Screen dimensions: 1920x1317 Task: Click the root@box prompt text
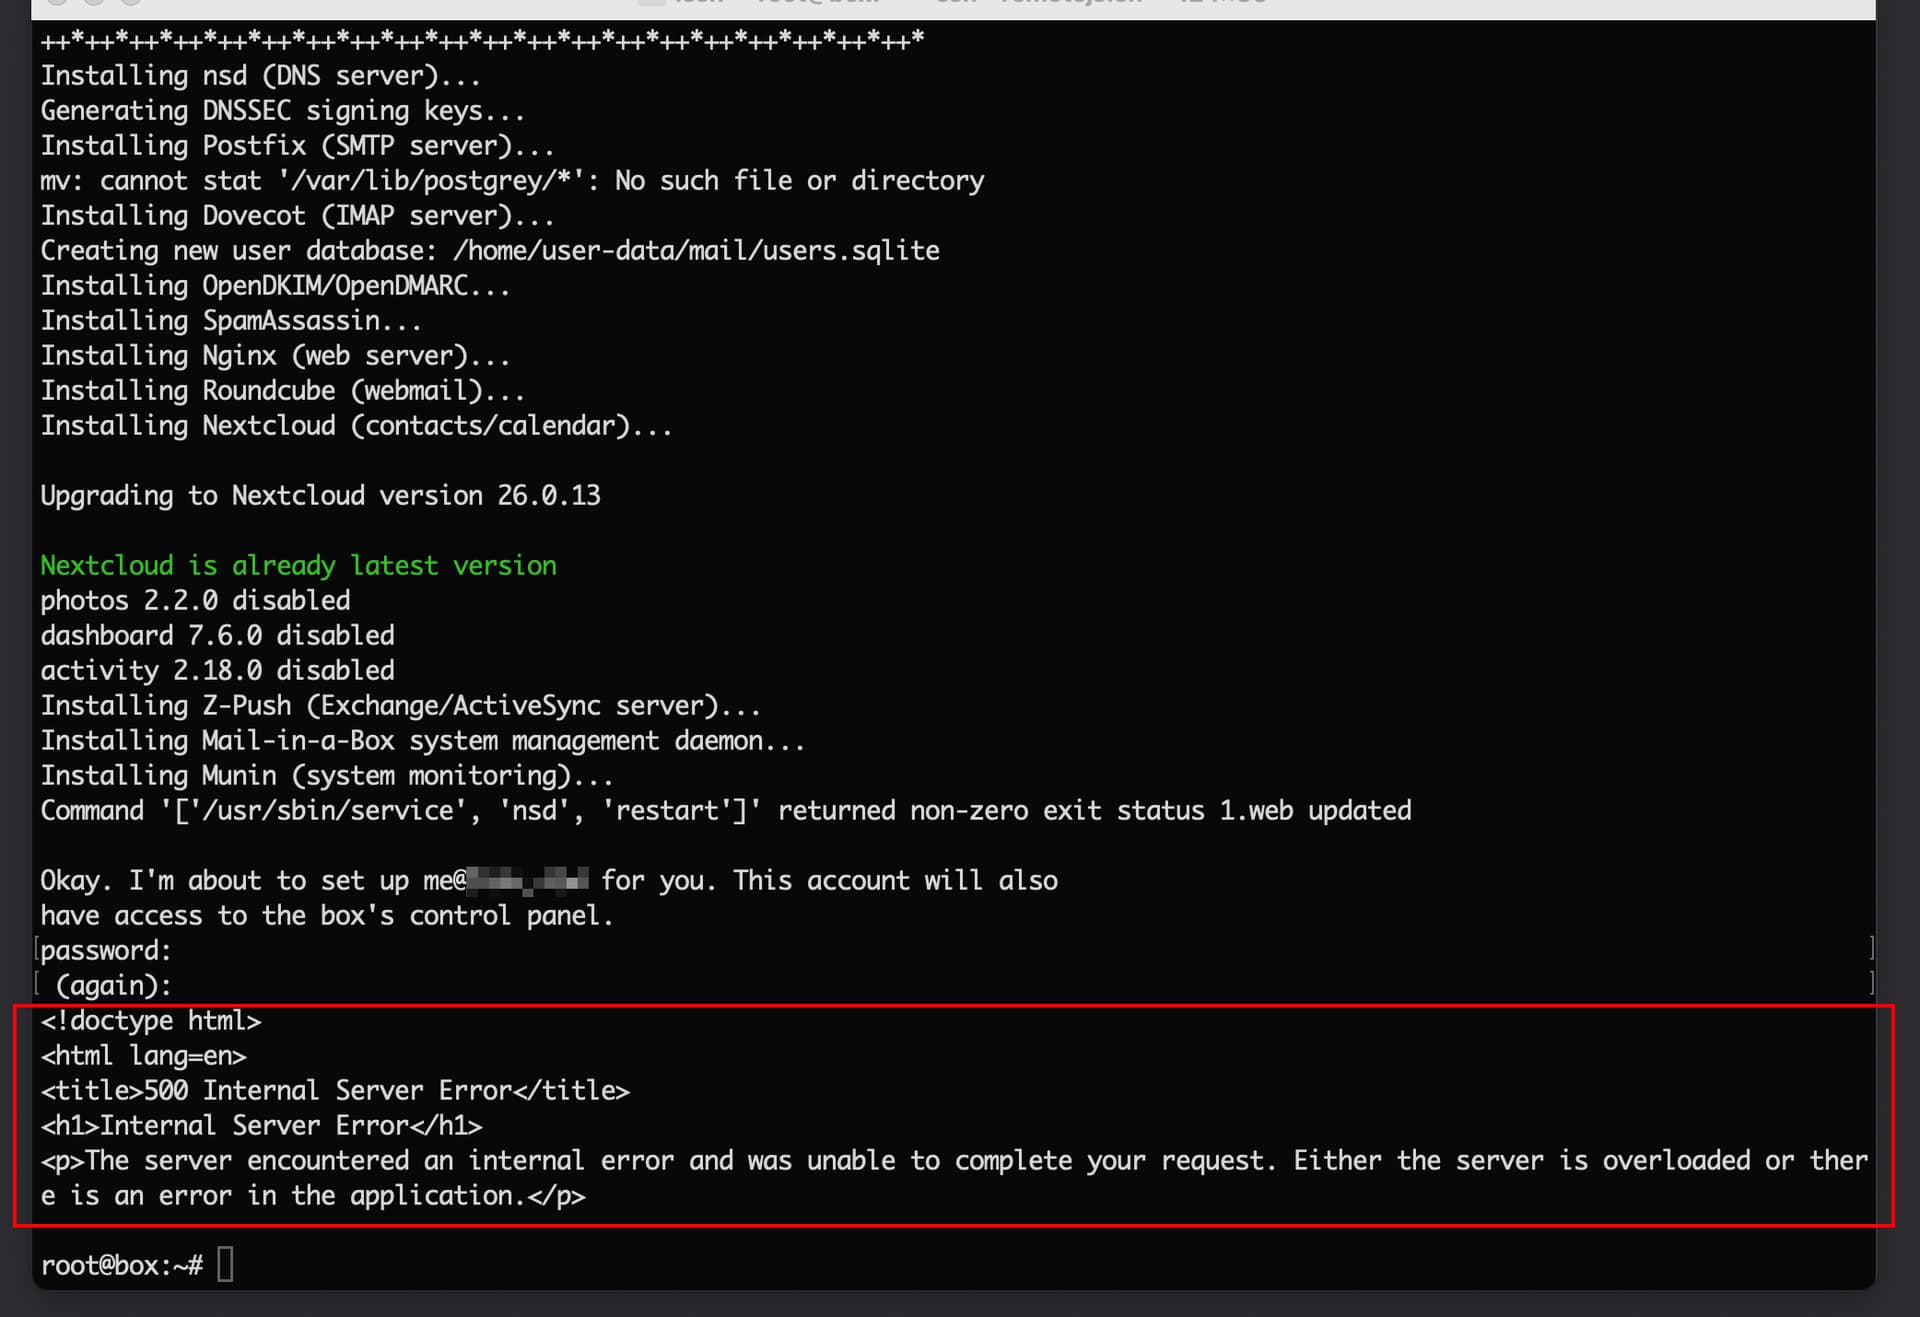click(x=121, y=1265)
